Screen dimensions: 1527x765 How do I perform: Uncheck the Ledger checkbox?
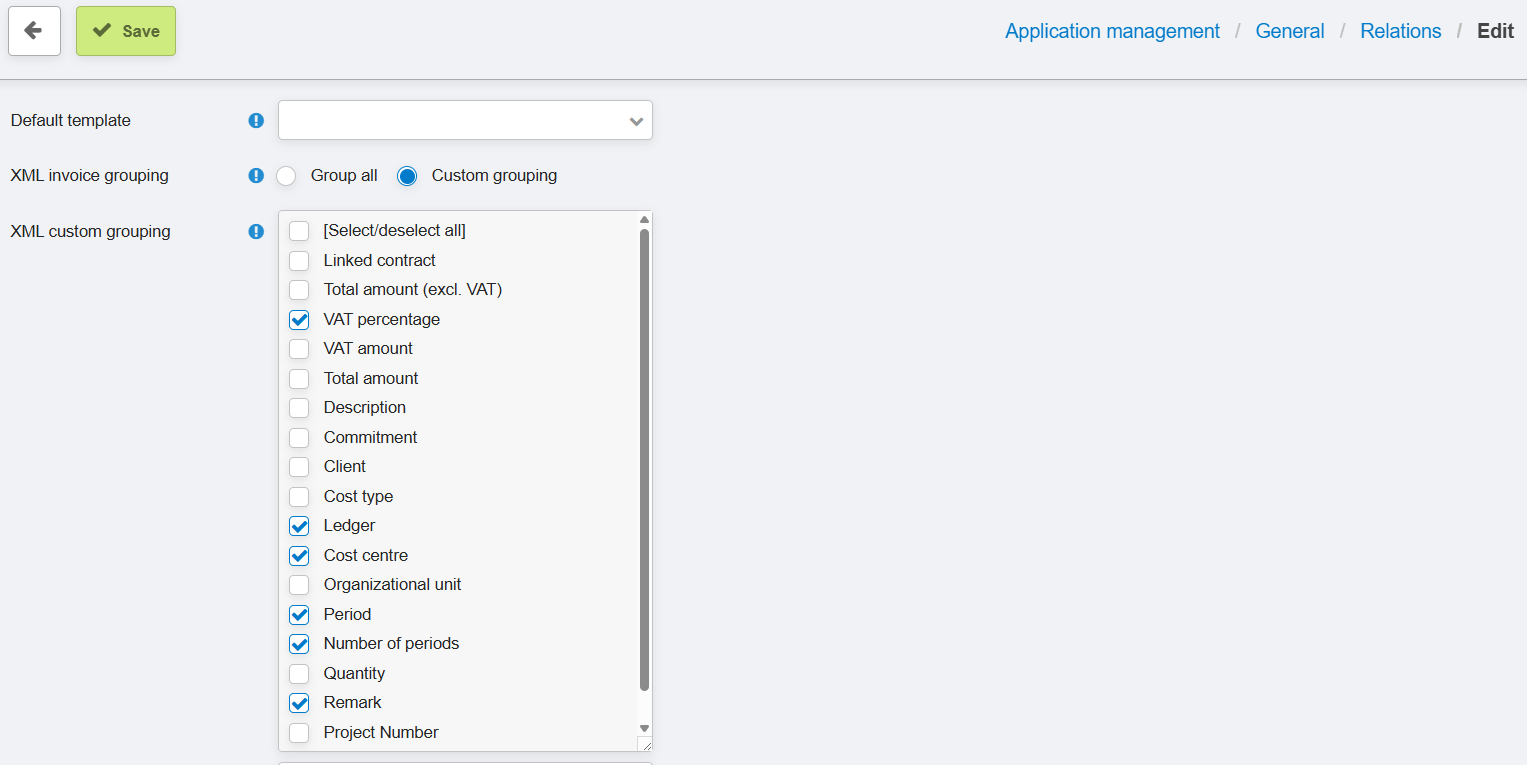pos(299,526)
